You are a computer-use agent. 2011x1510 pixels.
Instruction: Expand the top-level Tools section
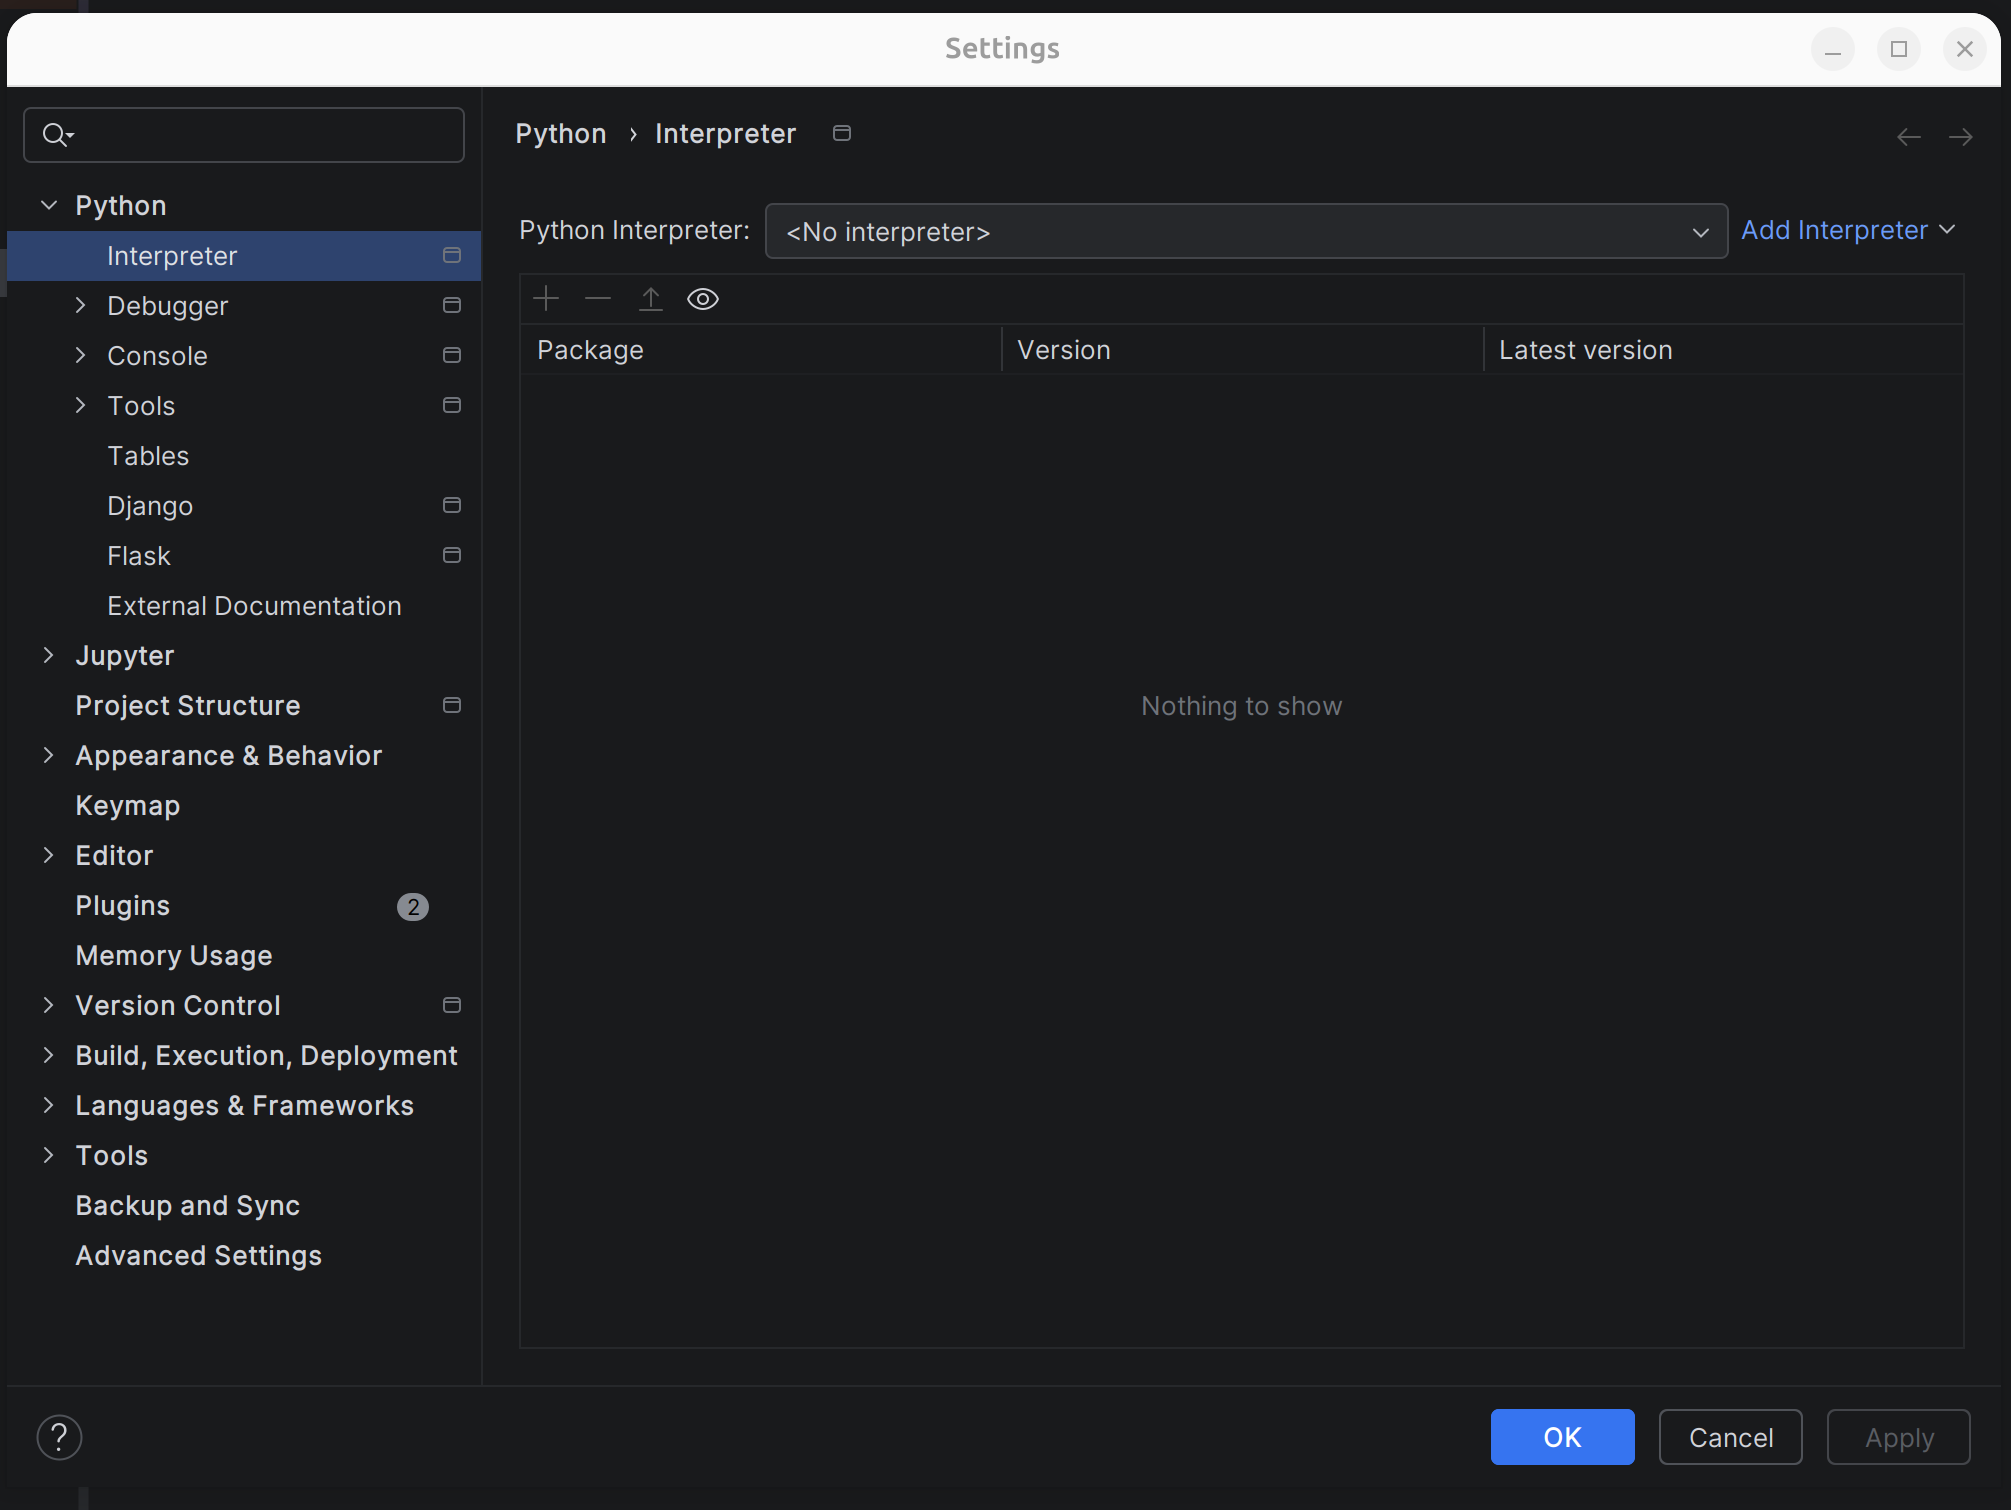(x=48, y=1155)
